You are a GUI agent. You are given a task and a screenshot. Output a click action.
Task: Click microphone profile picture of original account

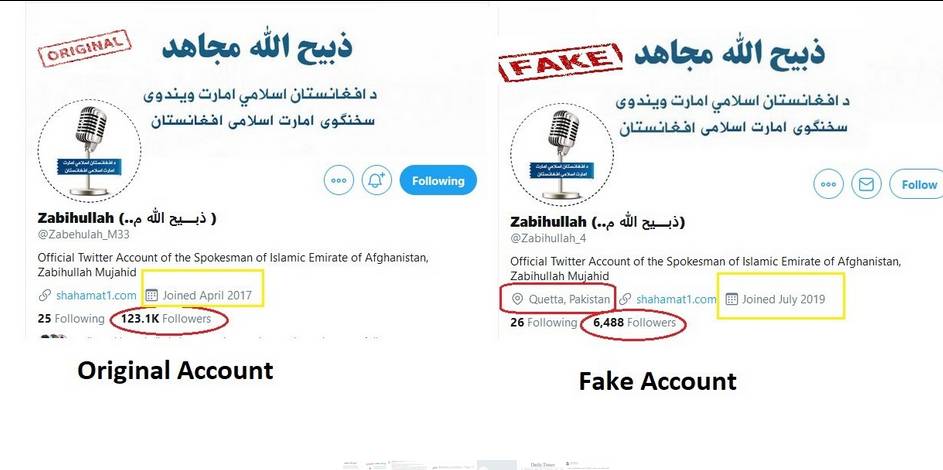click(89, 150)
